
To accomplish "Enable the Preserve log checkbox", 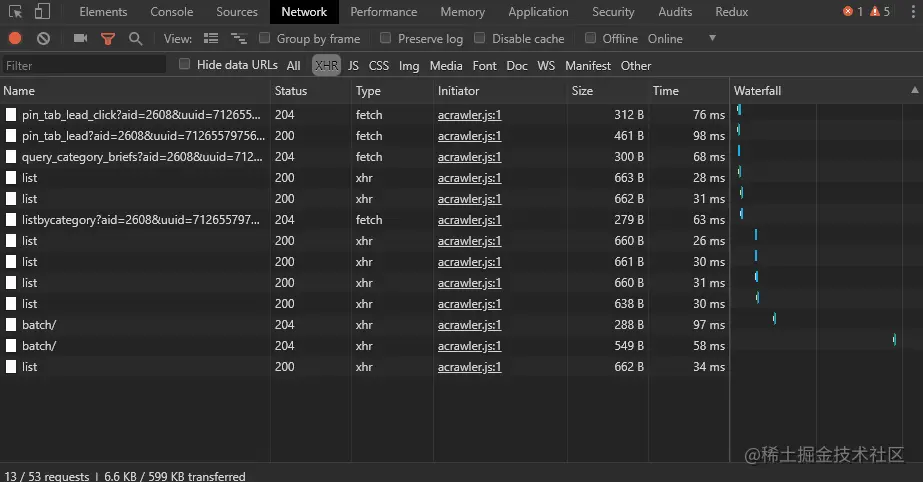I will tap(386, 38).
